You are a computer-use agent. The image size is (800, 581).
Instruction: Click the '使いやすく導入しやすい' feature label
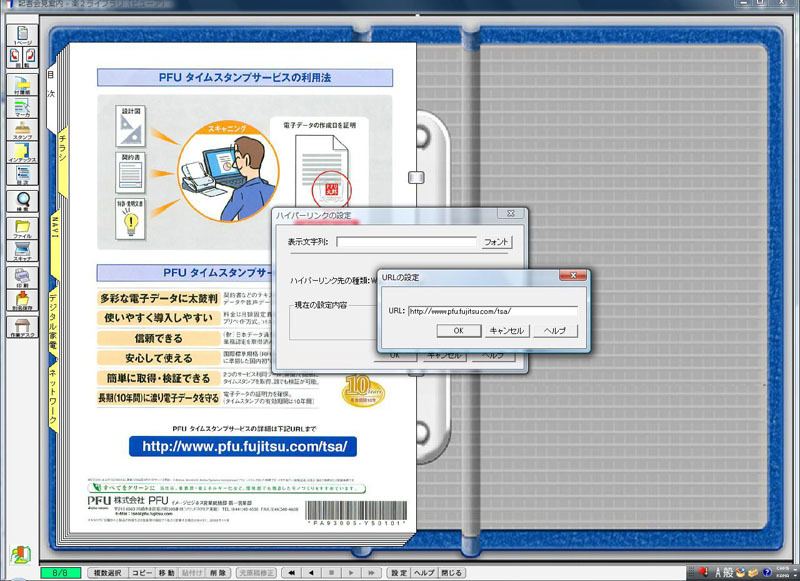click(x=158, y=318)
